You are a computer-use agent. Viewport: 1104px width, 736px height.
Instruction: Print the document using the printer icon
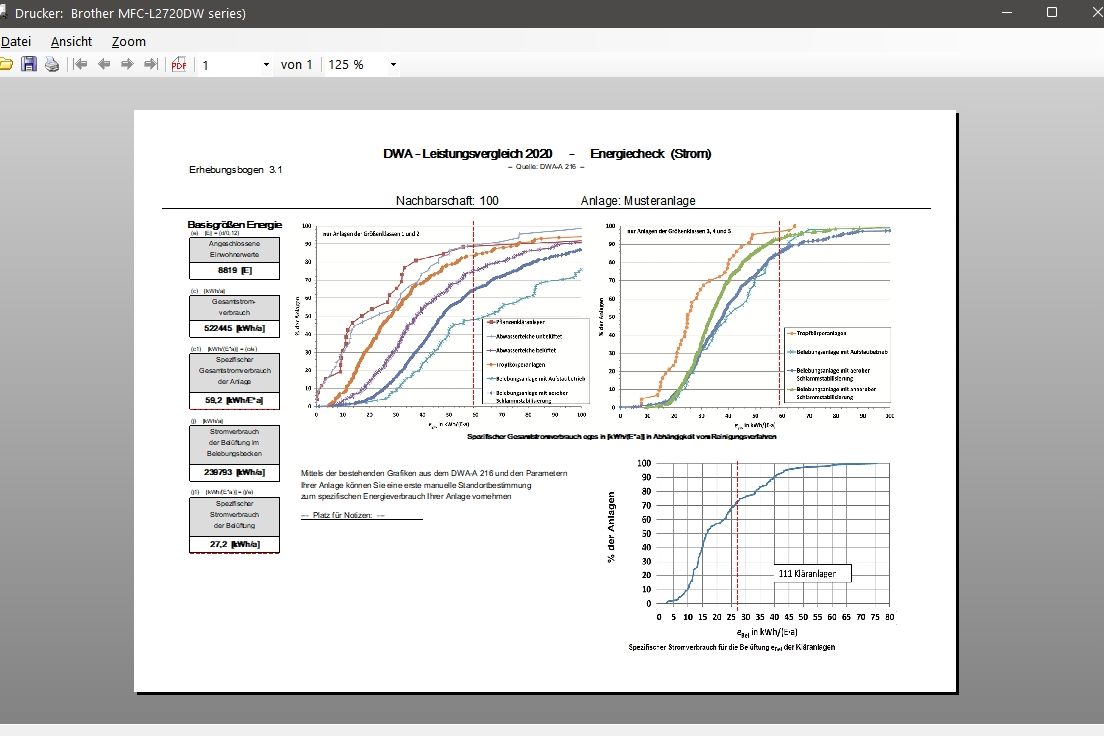(51, 65)
